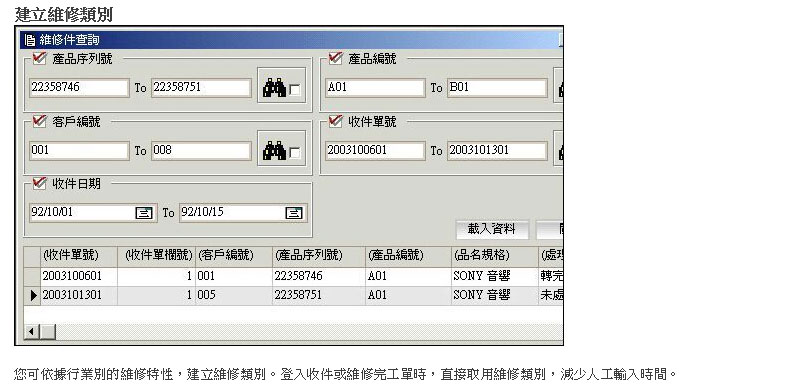Toggle the 產品序列號 filter checkbox
The image size is (793, 385).
[x=39, y=59]
